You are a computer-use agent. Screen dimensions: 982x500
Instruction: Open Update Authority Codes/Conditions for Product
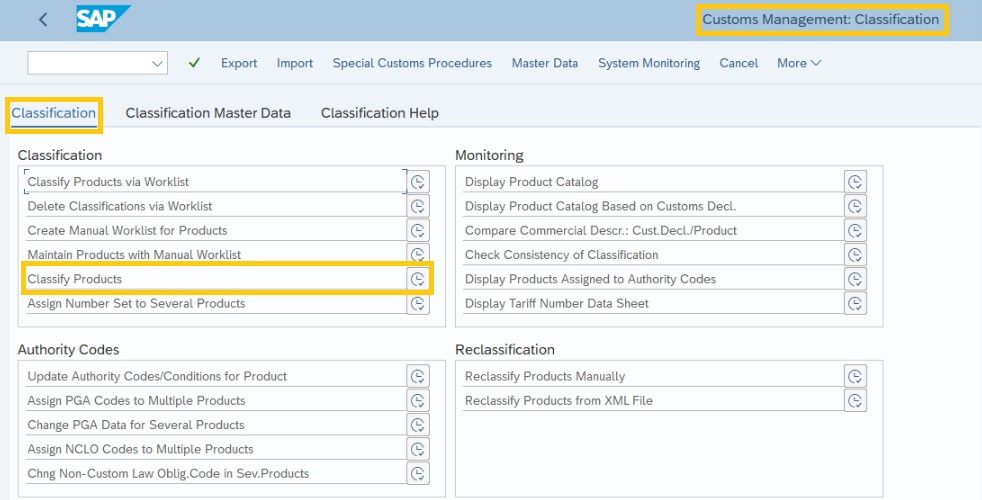click(215, 376)
